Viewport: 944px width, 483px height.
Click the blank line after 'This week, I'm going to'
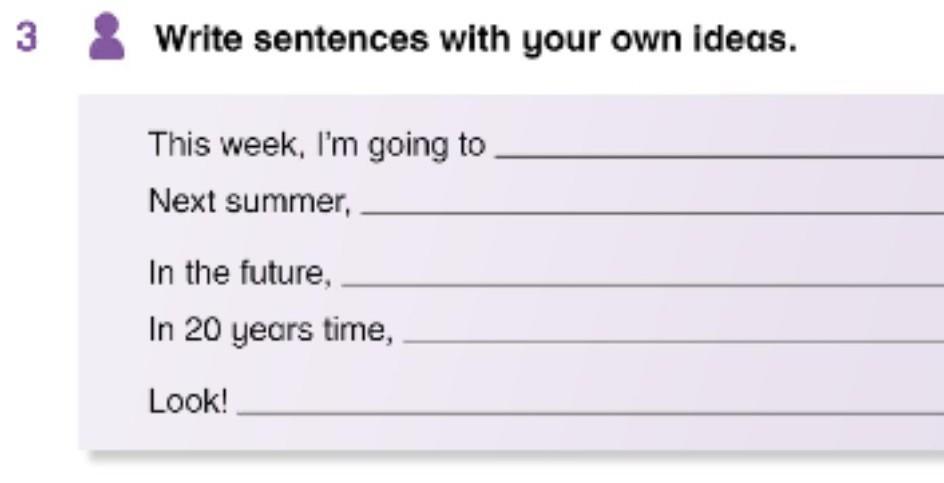click(x=718, y=152)
